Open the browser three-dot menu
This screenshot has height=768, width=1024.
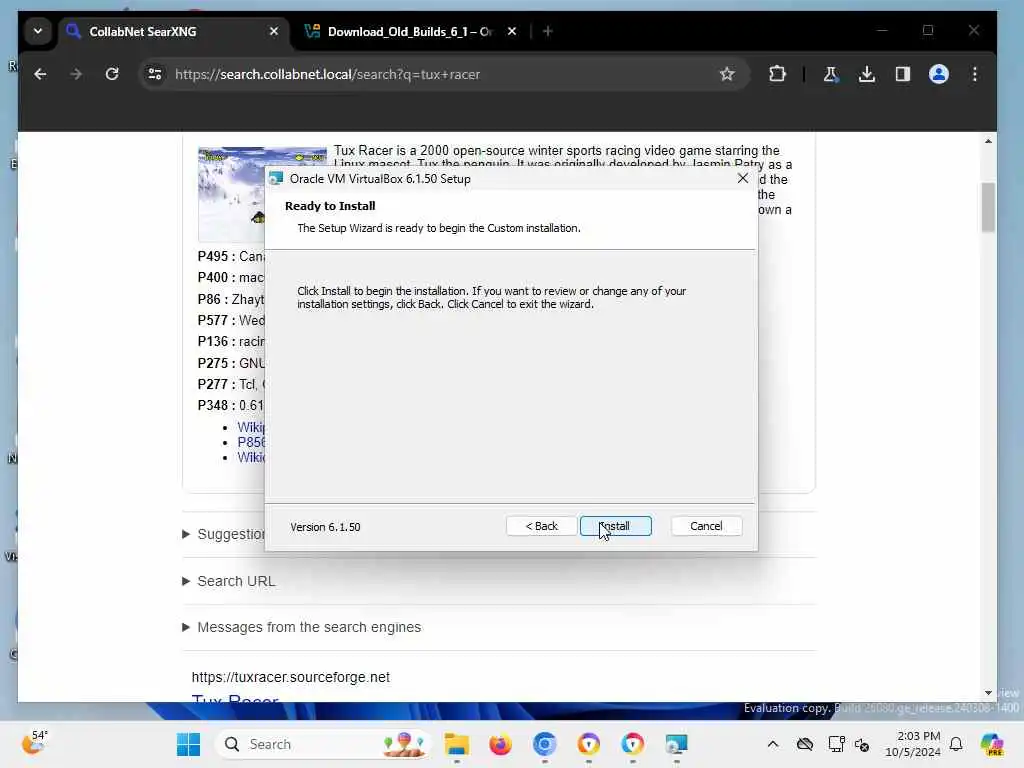tap(974, 74)
